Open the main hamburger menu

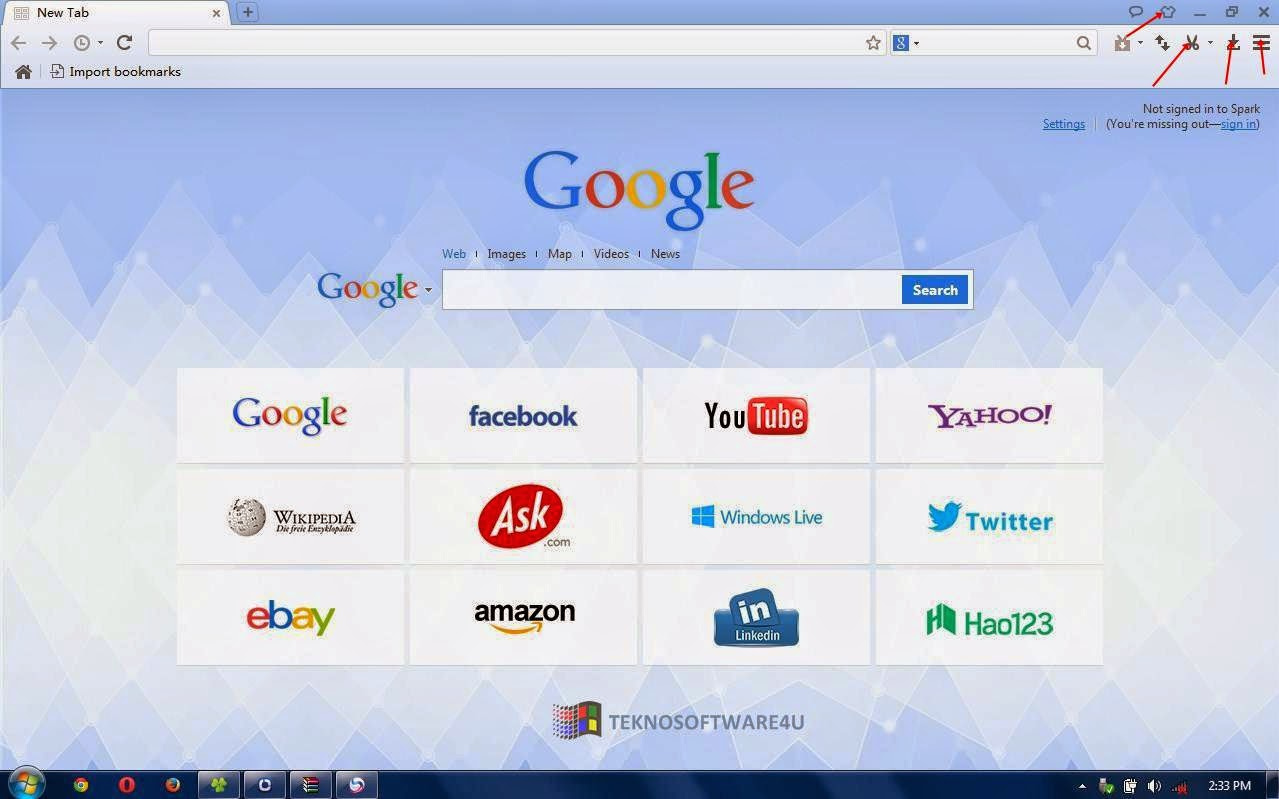tap(1261, 43)
